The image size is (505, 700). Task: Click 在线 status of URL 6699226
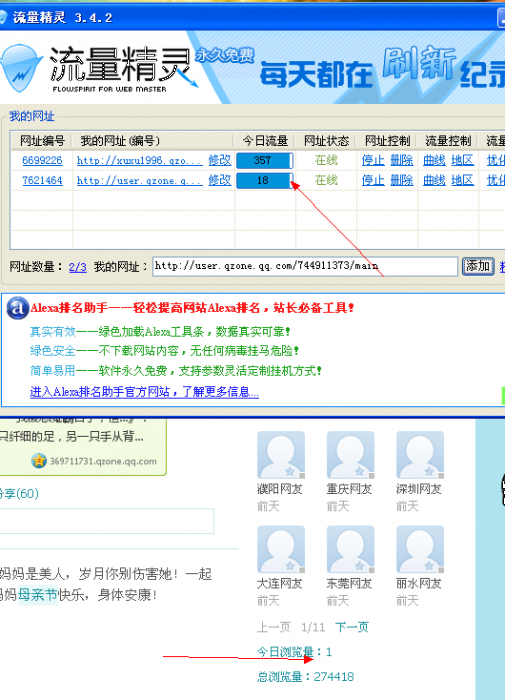coord(326,160)
